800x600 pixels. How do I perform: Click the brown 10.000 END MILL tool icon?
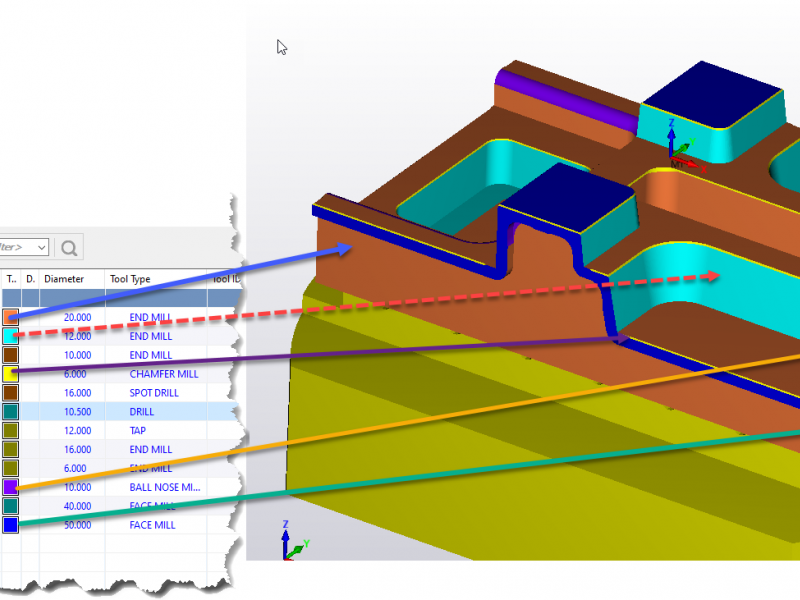point(12,355)
